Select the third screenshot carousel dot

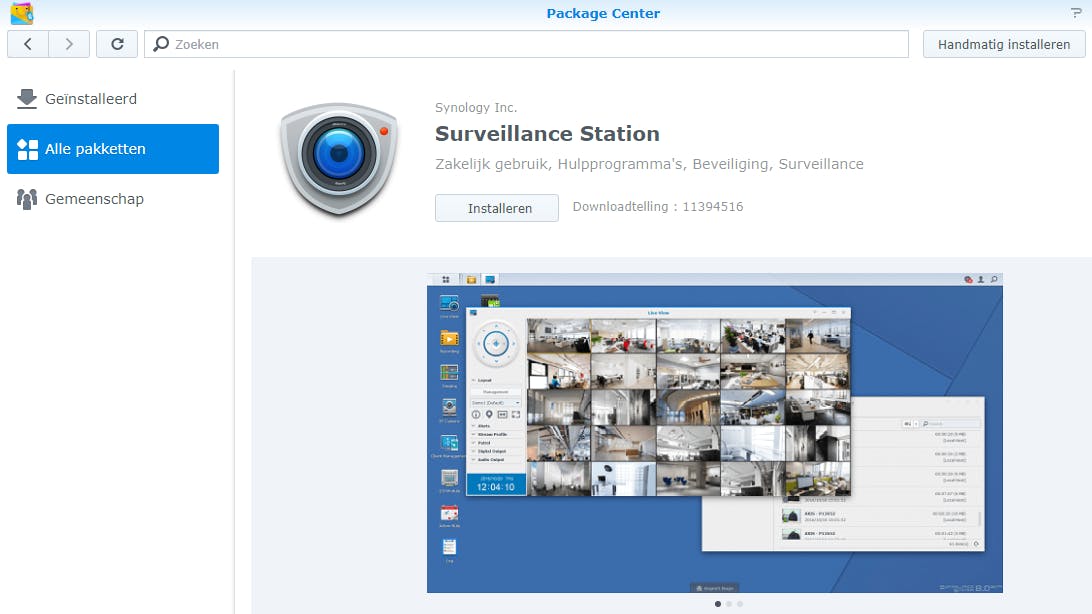(740, 604)
